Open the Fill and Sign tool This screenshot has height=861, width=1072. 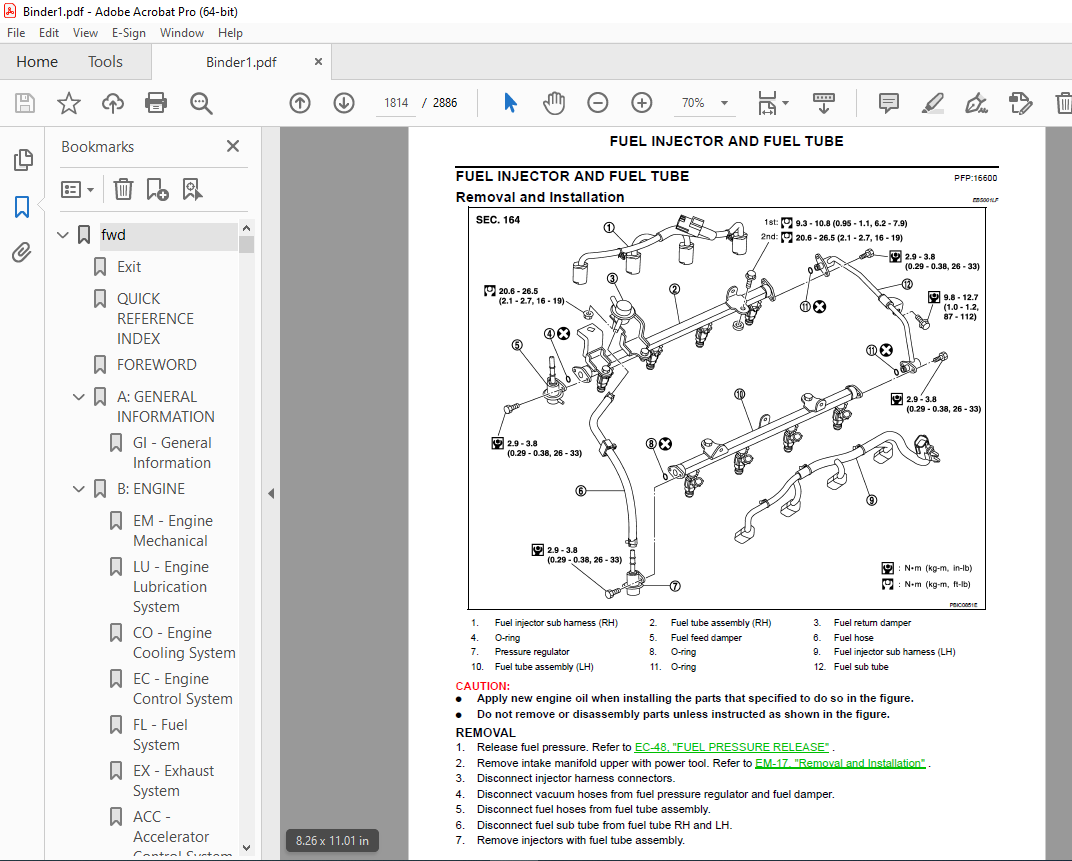pyautogui.click(x=976, y=103)
